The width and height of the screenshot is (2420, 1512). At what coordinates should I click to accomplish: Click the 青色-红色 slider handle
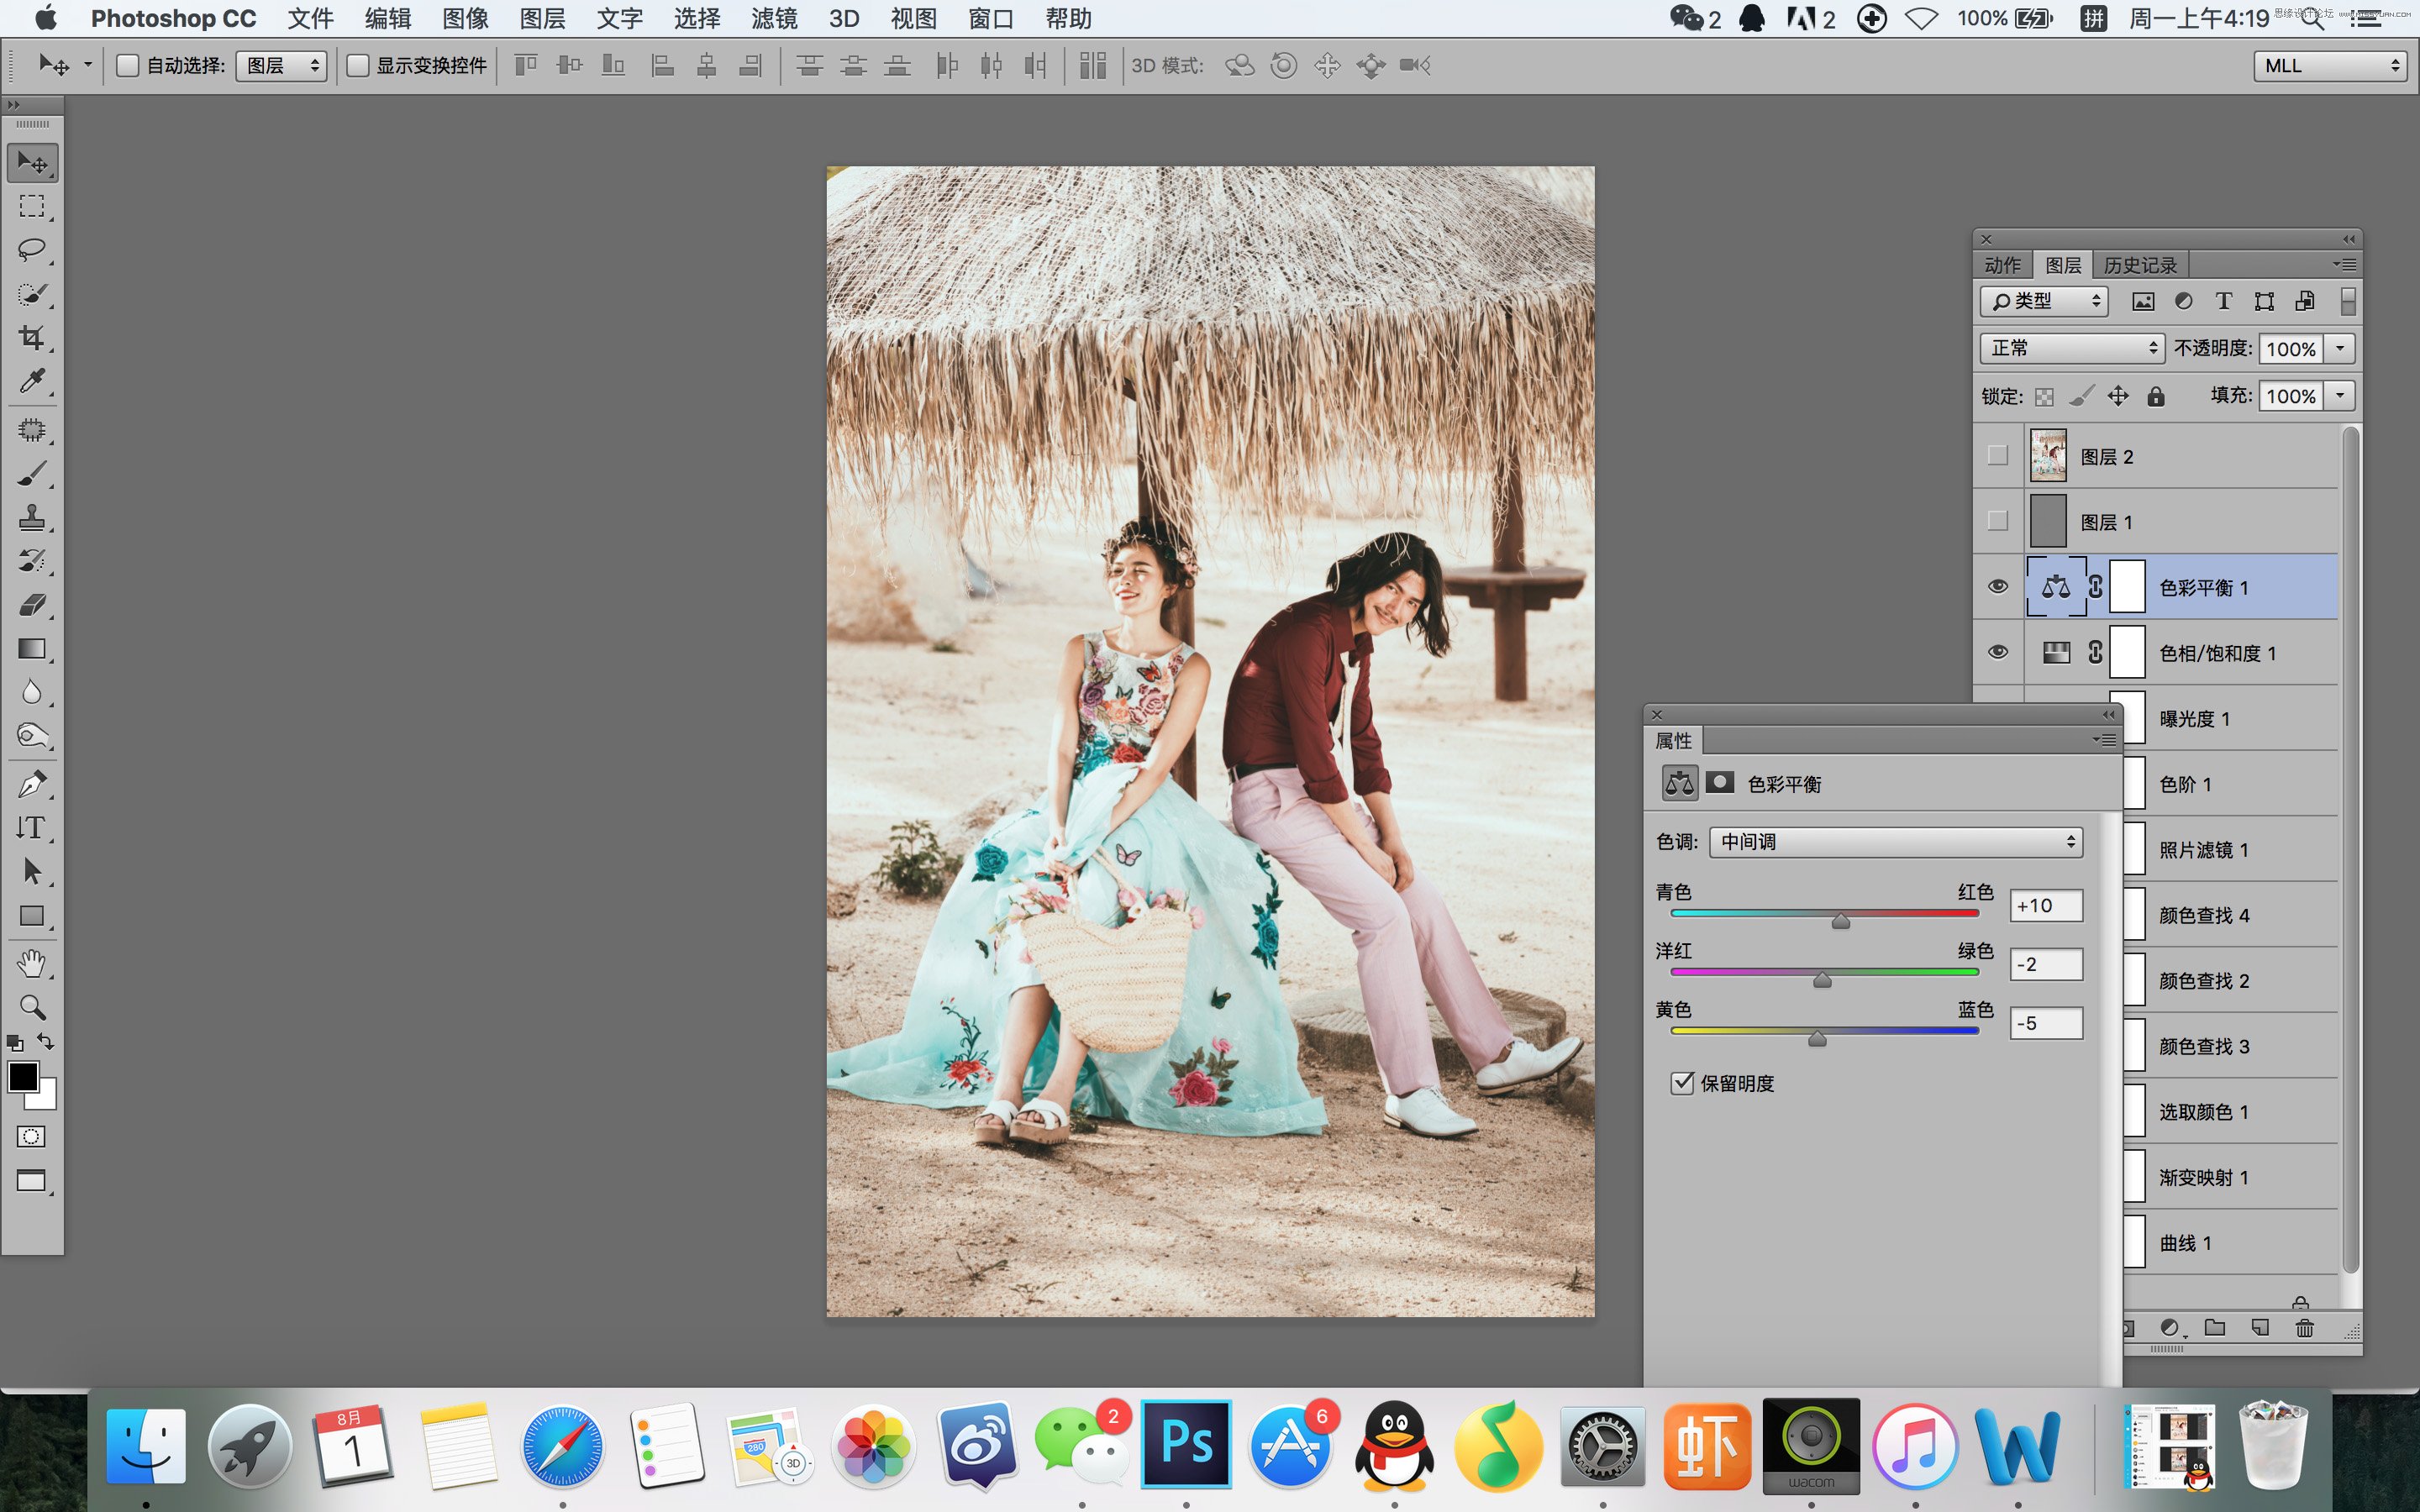tap(1840, 922)
